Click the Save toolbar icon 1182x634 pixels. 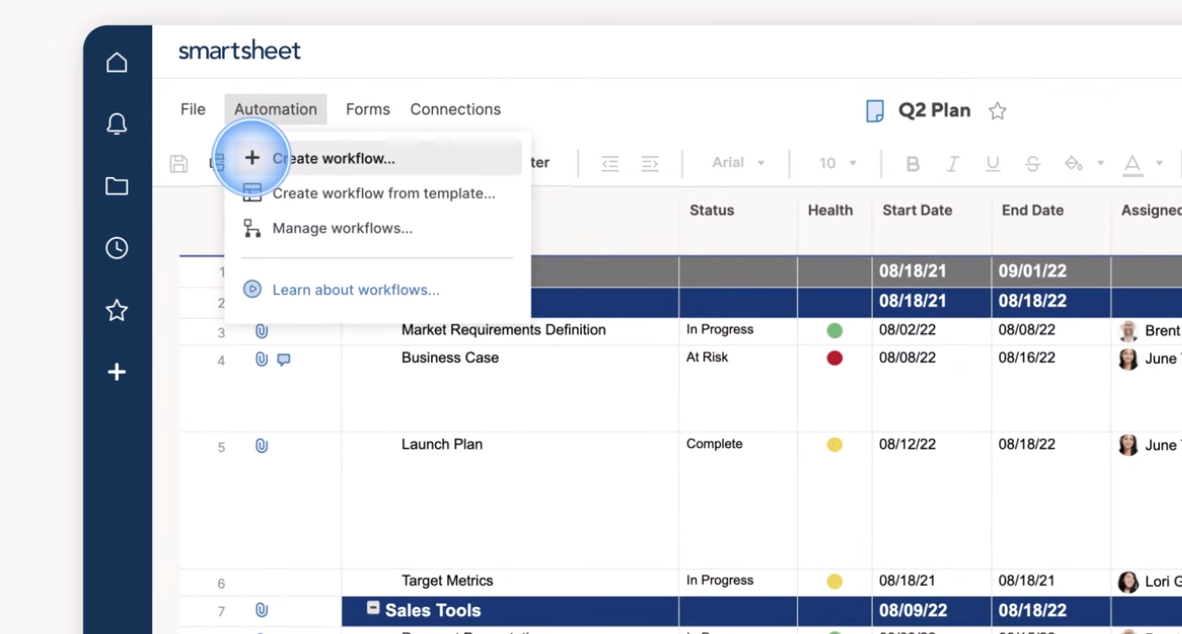click(179, 163)
